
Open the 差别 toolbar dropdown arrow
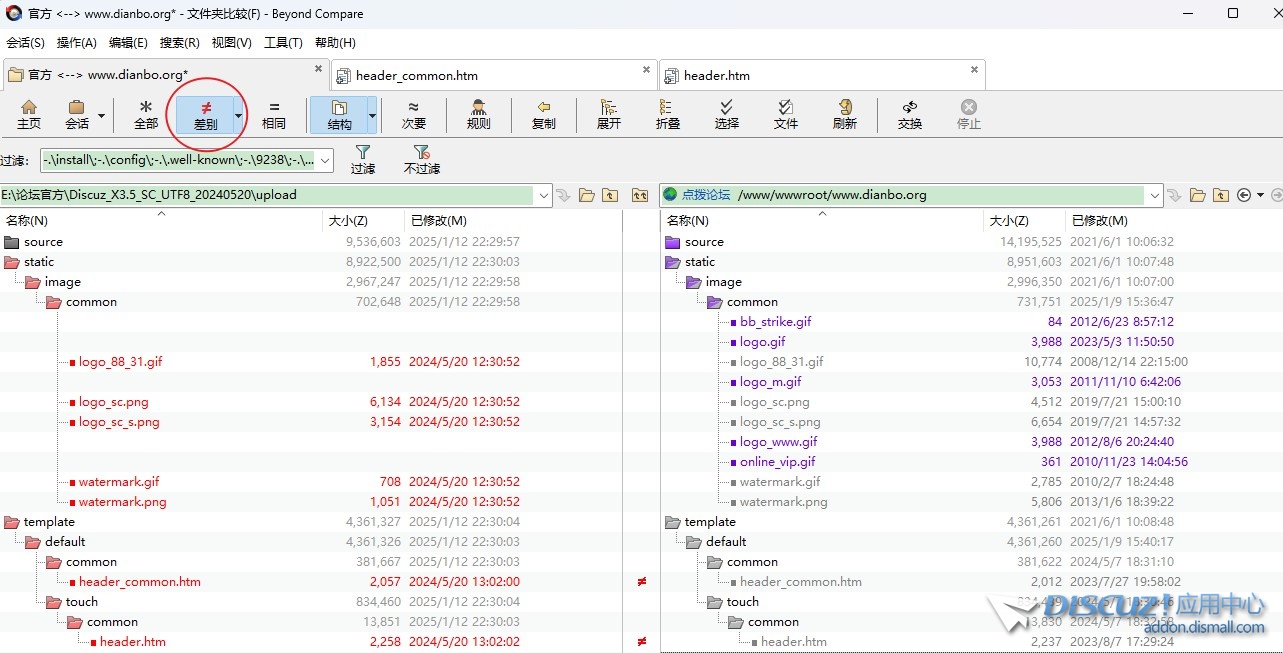tap(238, 115)
